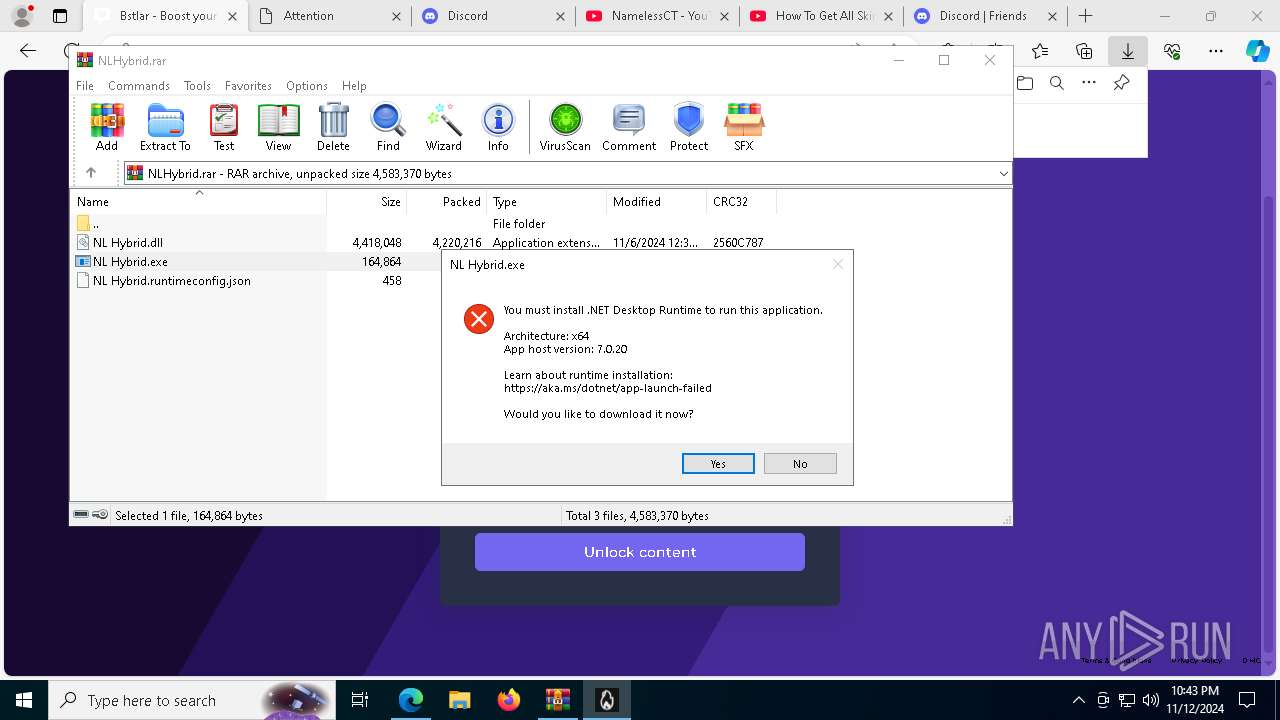Open Edge favorites star icon

click(x=1040, y=51)
